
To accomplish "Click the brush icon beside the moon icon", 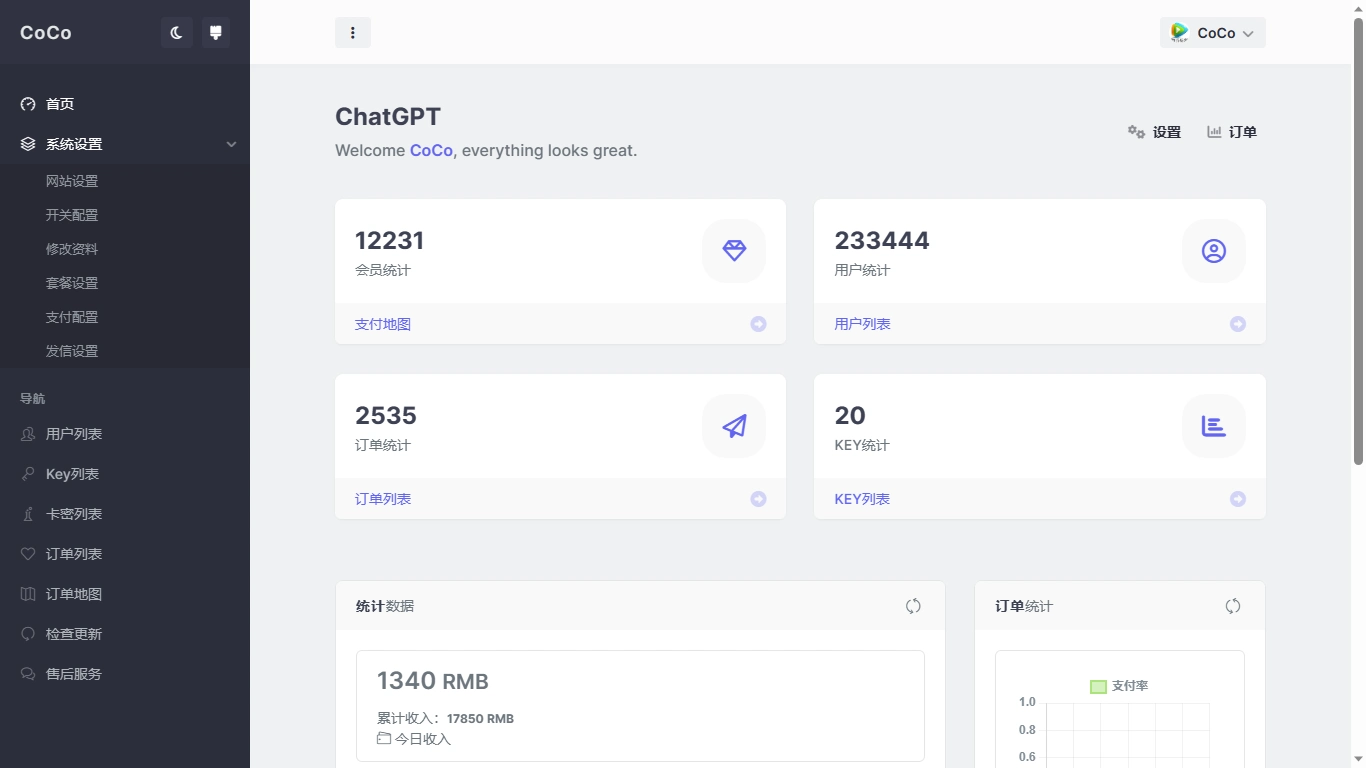I will point(215,33).
